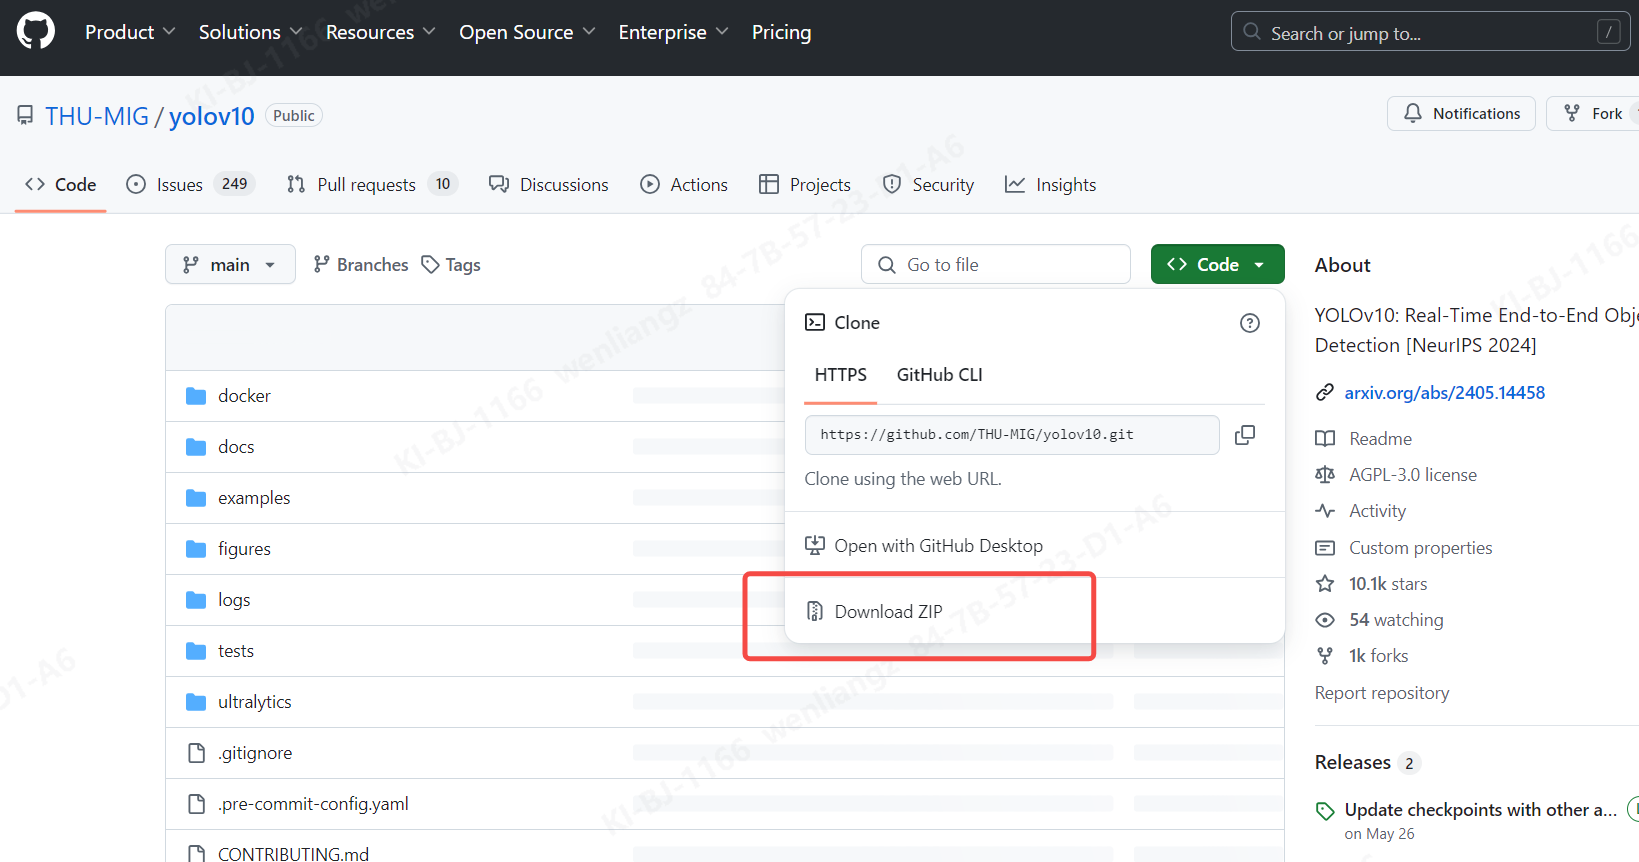Screen dimensions: 1639x862
Task: Switch to the GitHub CLI tab
Action: click(939, 375)
